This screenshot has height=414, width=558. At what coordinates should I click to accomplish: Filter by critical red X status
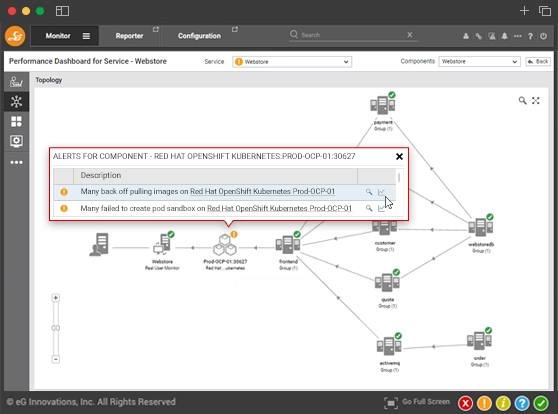pyautogui.click(x=465, y=403)
